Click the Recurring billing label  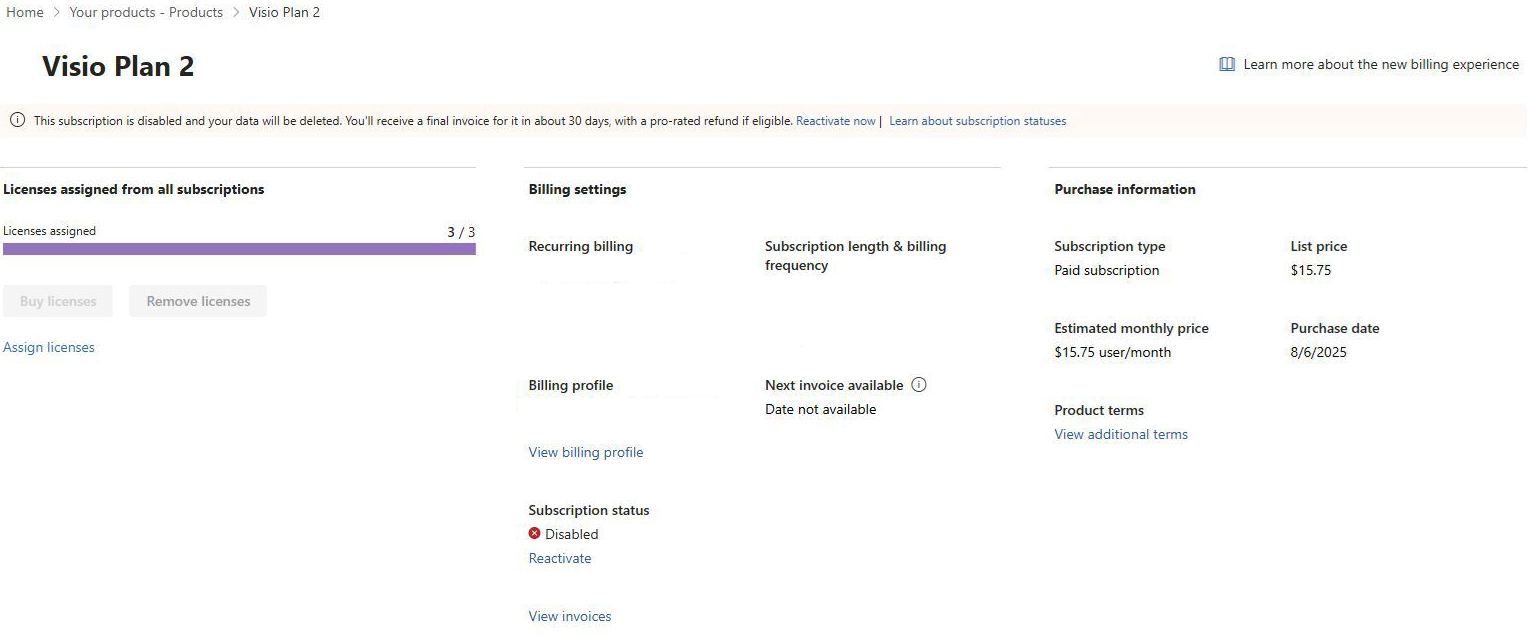tap(581, 247)
